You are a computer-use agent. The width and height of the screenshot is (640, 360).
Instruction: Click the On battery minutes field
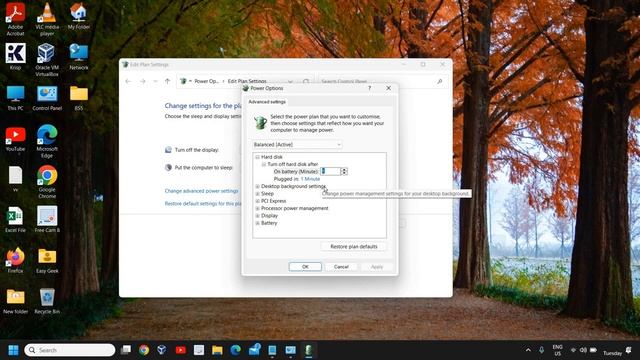pyautogui.click(x=330, y=171)
